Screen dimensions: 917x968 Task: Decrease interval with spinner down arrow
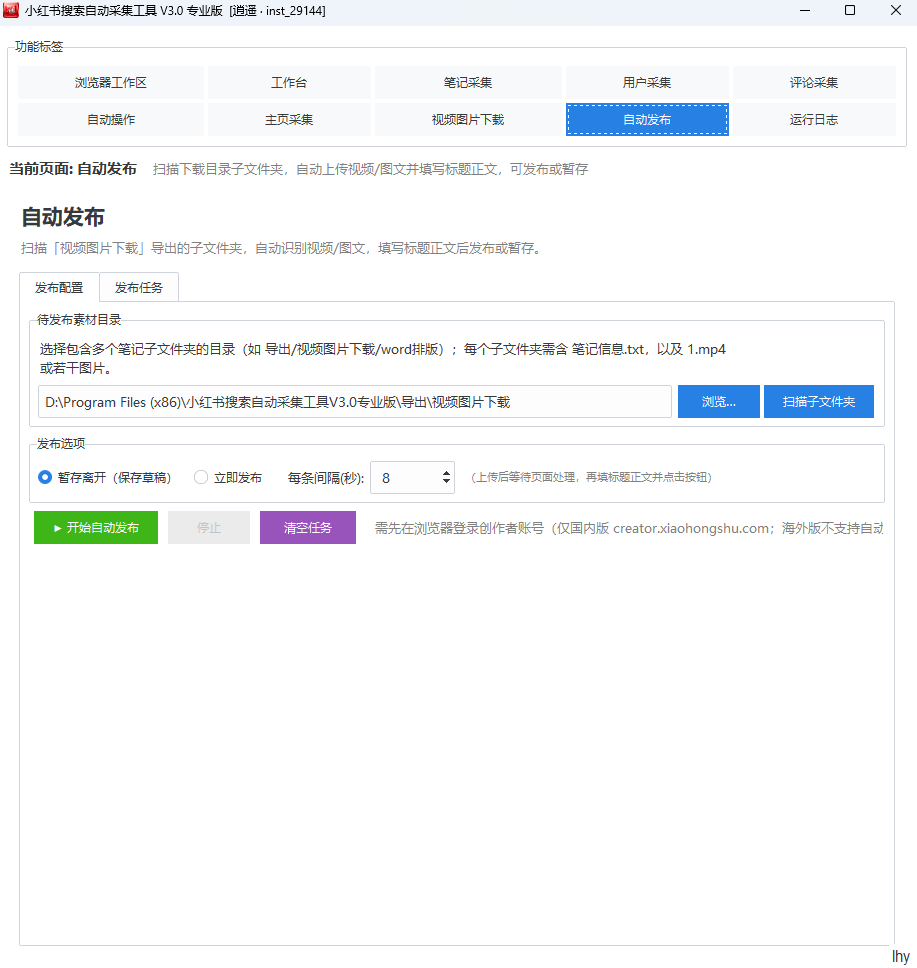tap(446, 482)
